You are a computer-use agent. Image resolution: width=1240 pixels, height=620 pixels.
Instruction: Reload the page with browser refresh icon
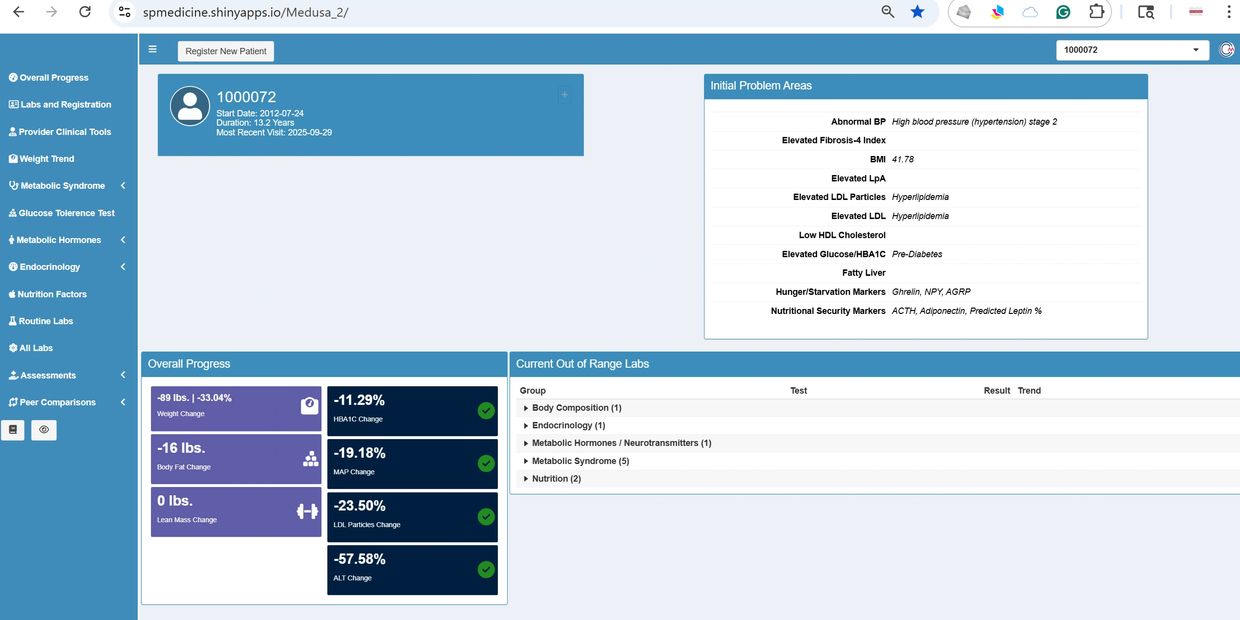click(x=85, y=12)
